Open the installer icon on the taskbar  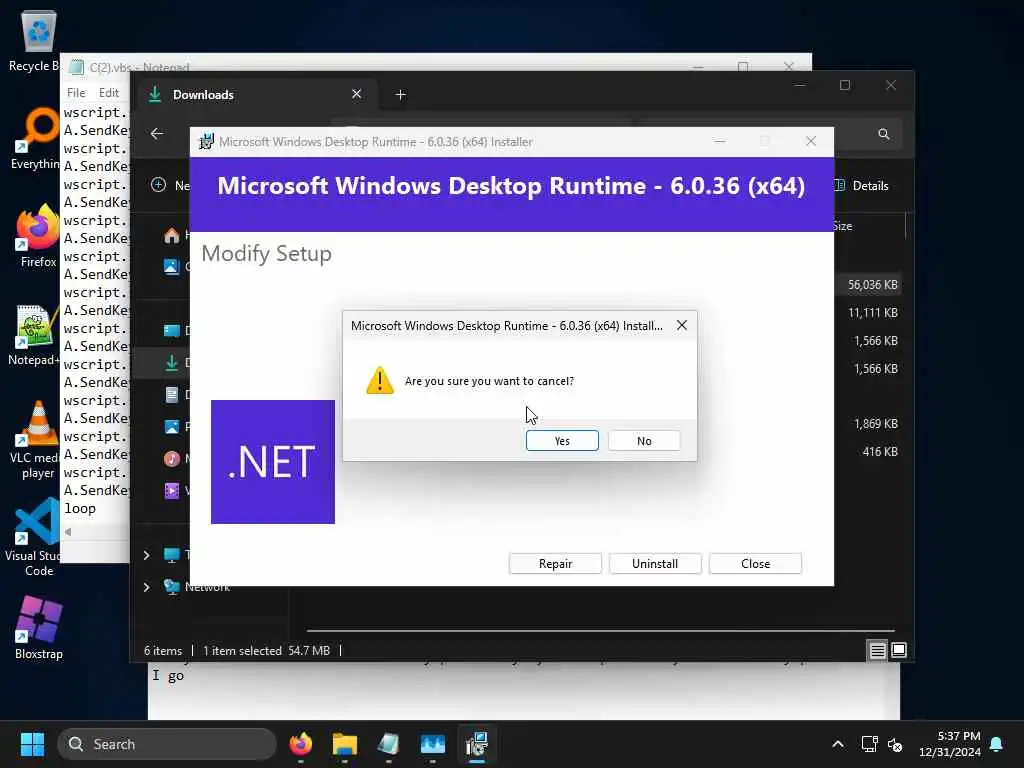click(477, 744)
